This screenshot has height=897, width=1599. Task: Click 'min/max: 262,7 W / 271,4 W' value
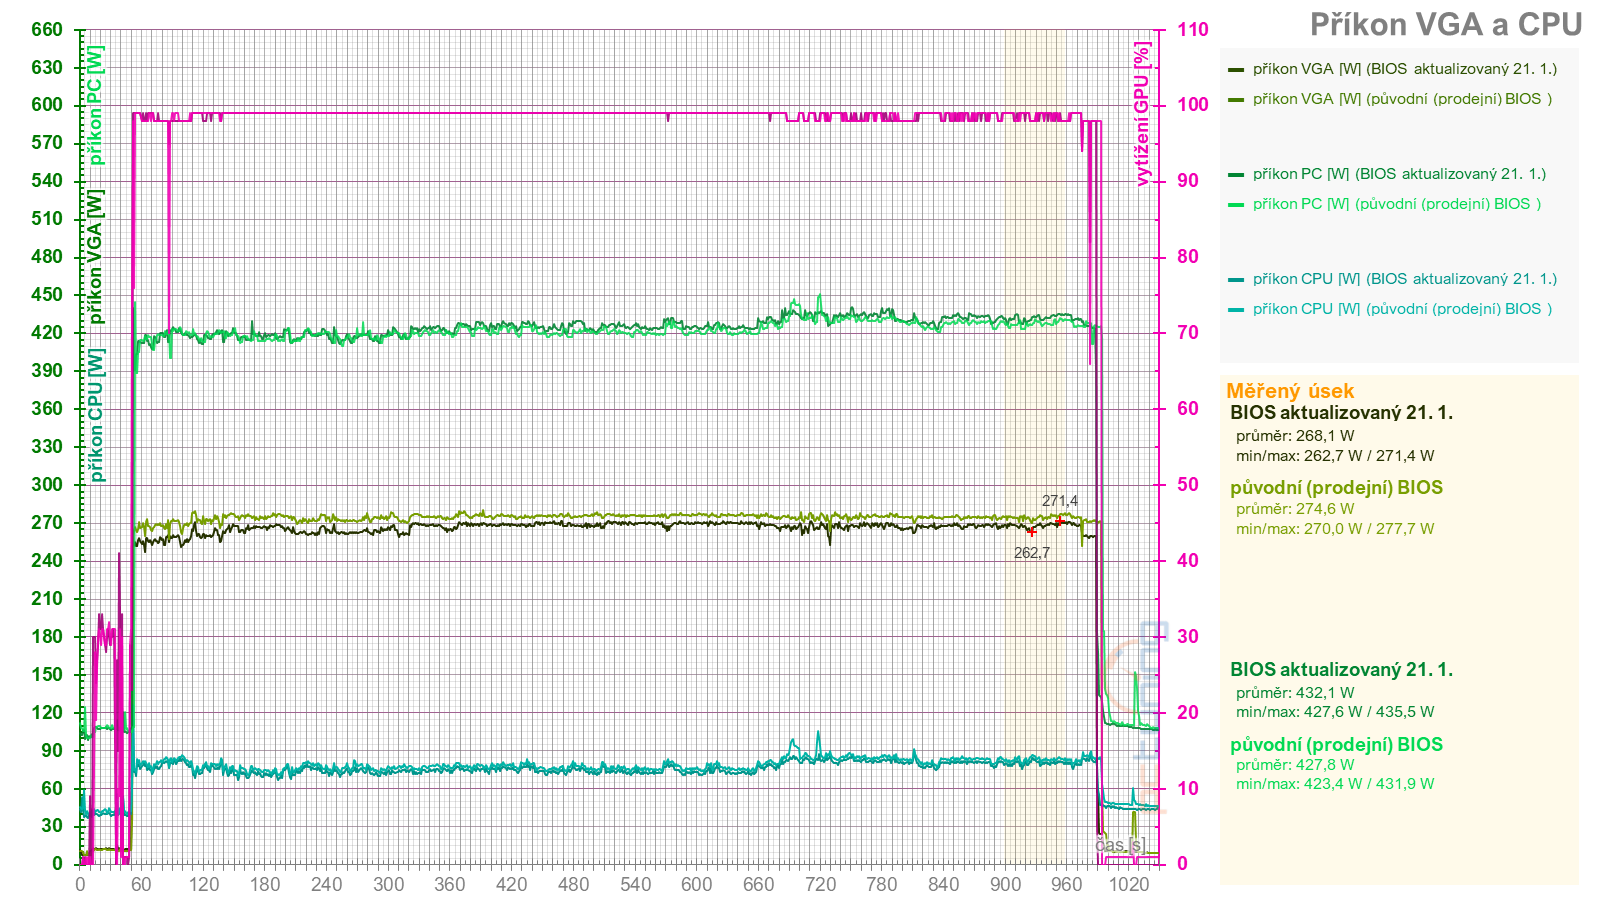coord(1335,456)
